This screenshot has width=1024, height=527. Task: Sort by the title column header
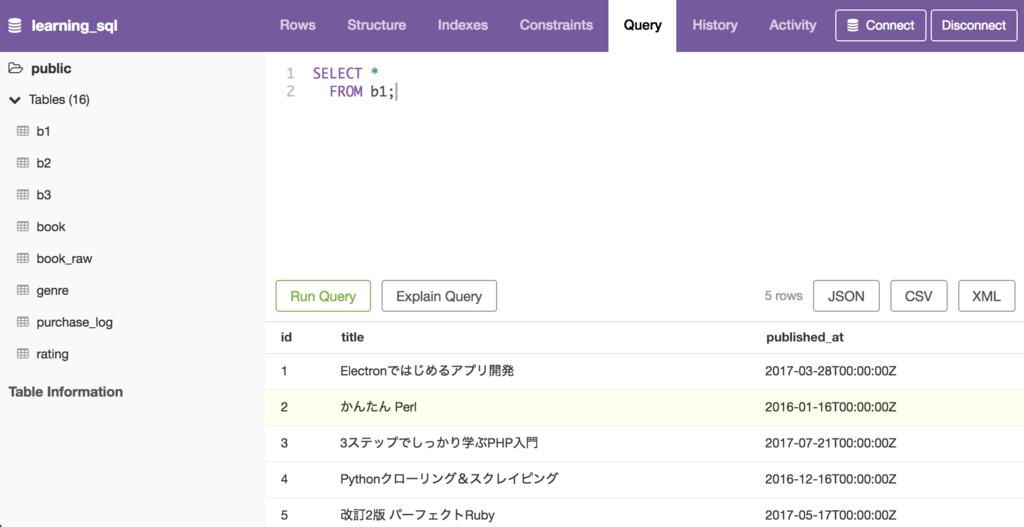(352, 337)
